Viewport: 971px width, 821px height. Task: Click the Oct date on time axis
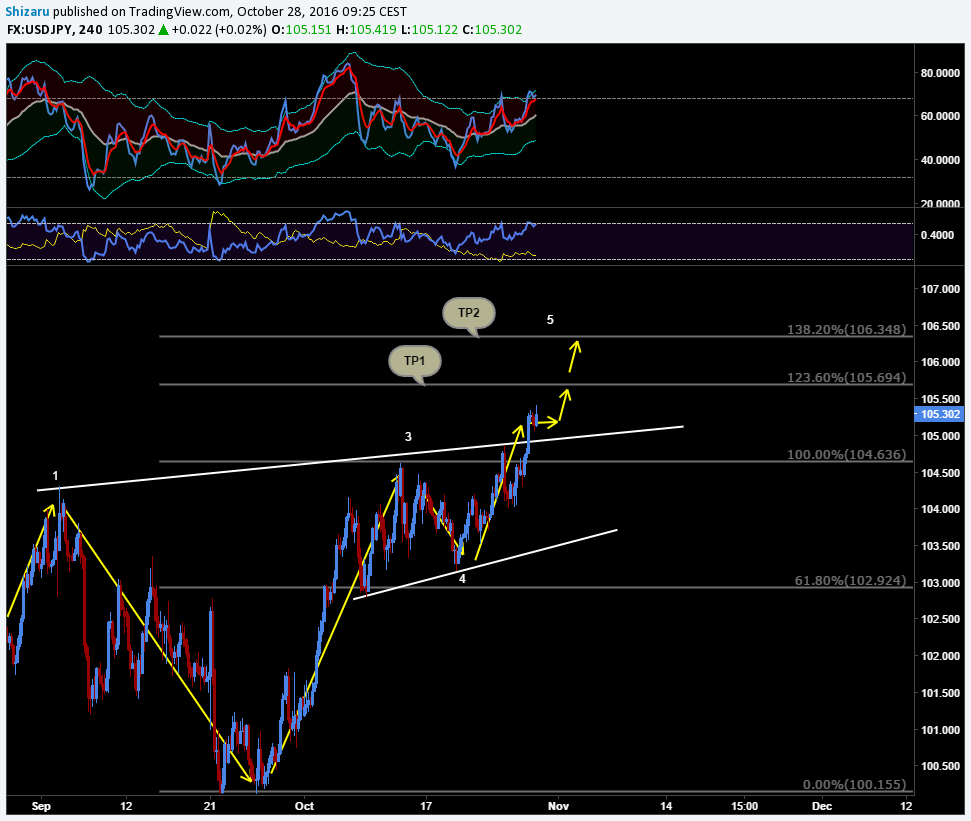click(304, 806)
